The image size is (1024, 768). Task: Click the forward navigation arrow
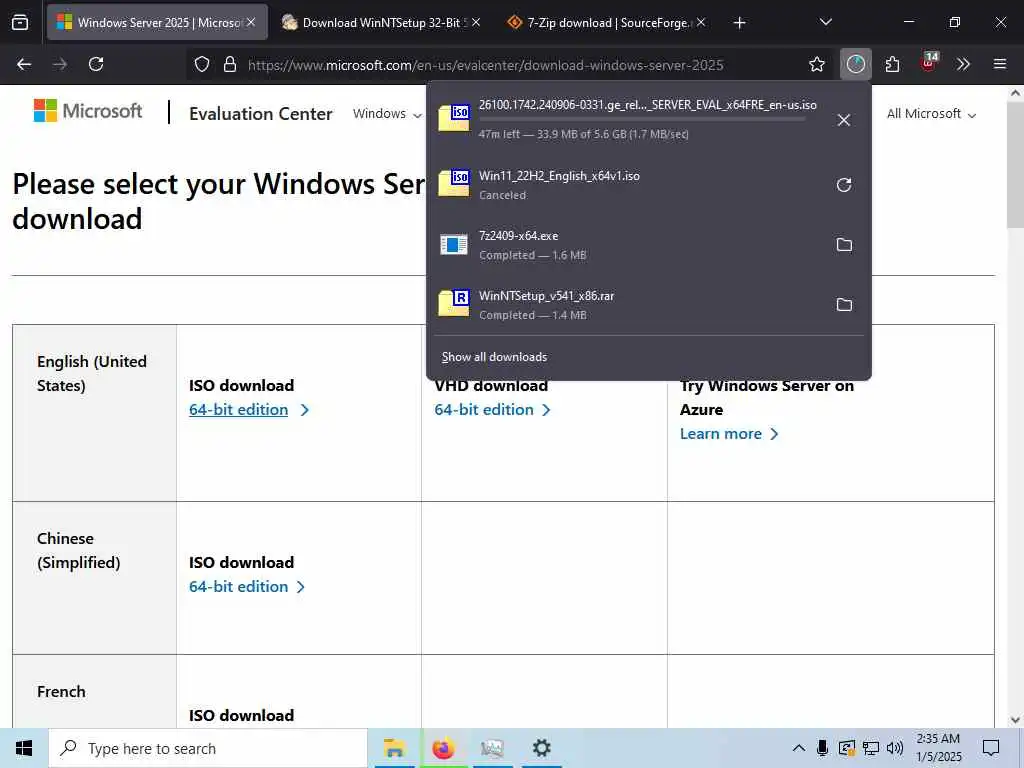click(60, 64)
